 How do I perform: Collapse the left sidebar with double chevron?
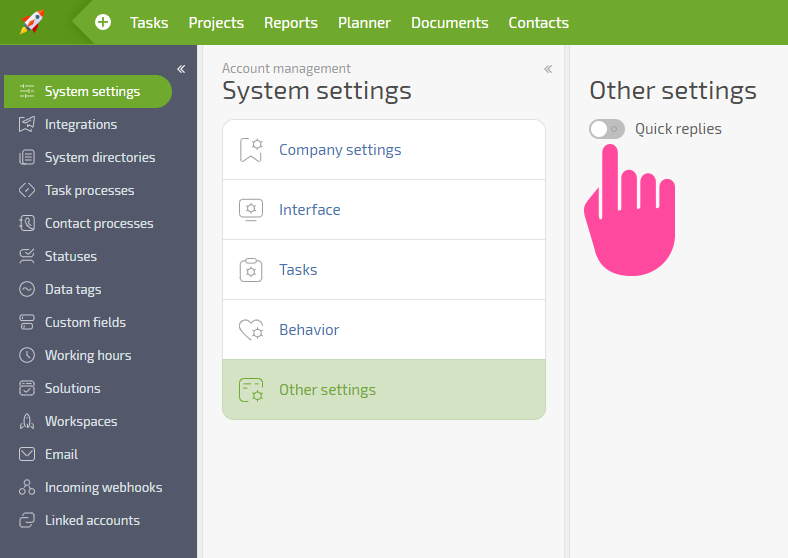click(x=181, y=69)
